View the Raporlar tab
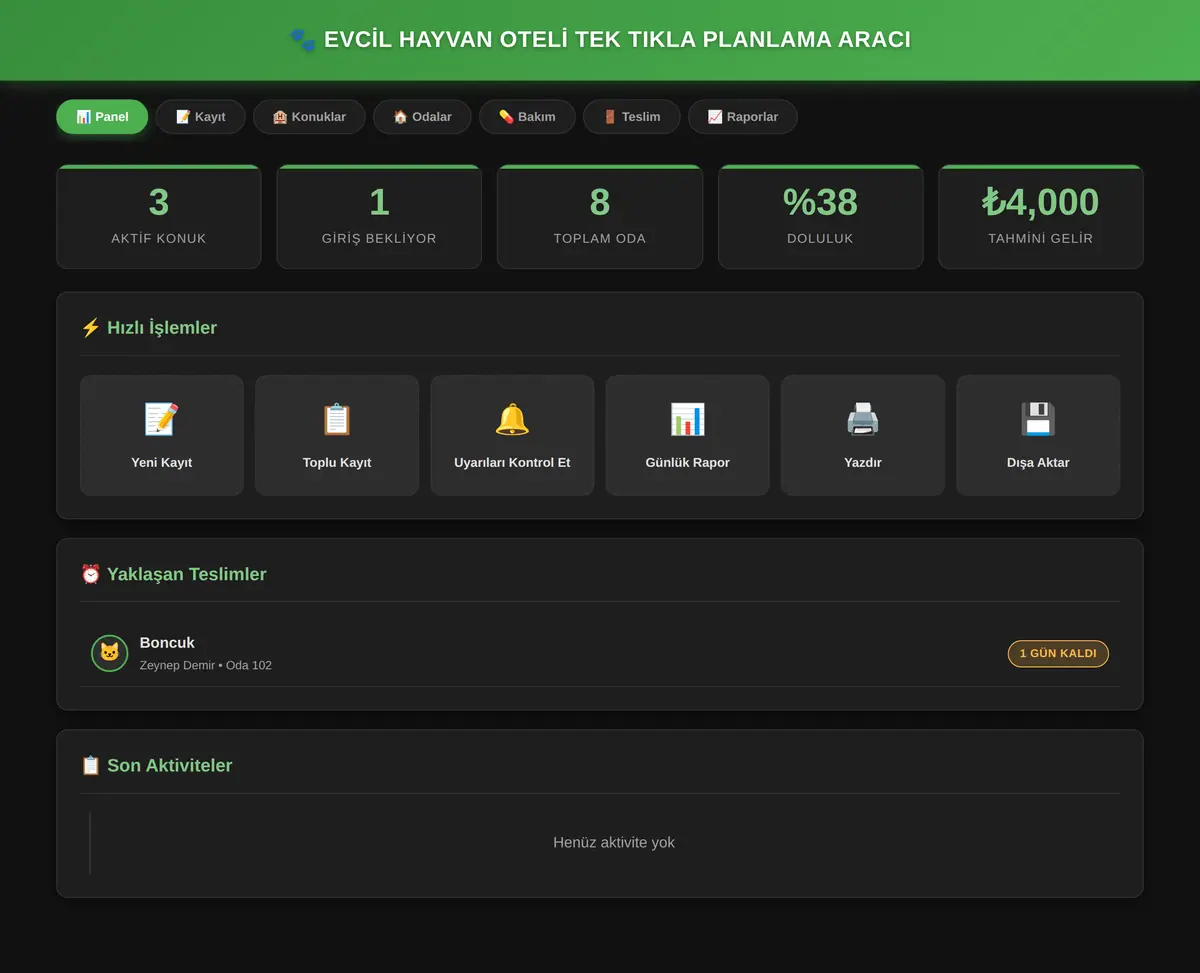The image size is (1200, 973). click(742, 117)
